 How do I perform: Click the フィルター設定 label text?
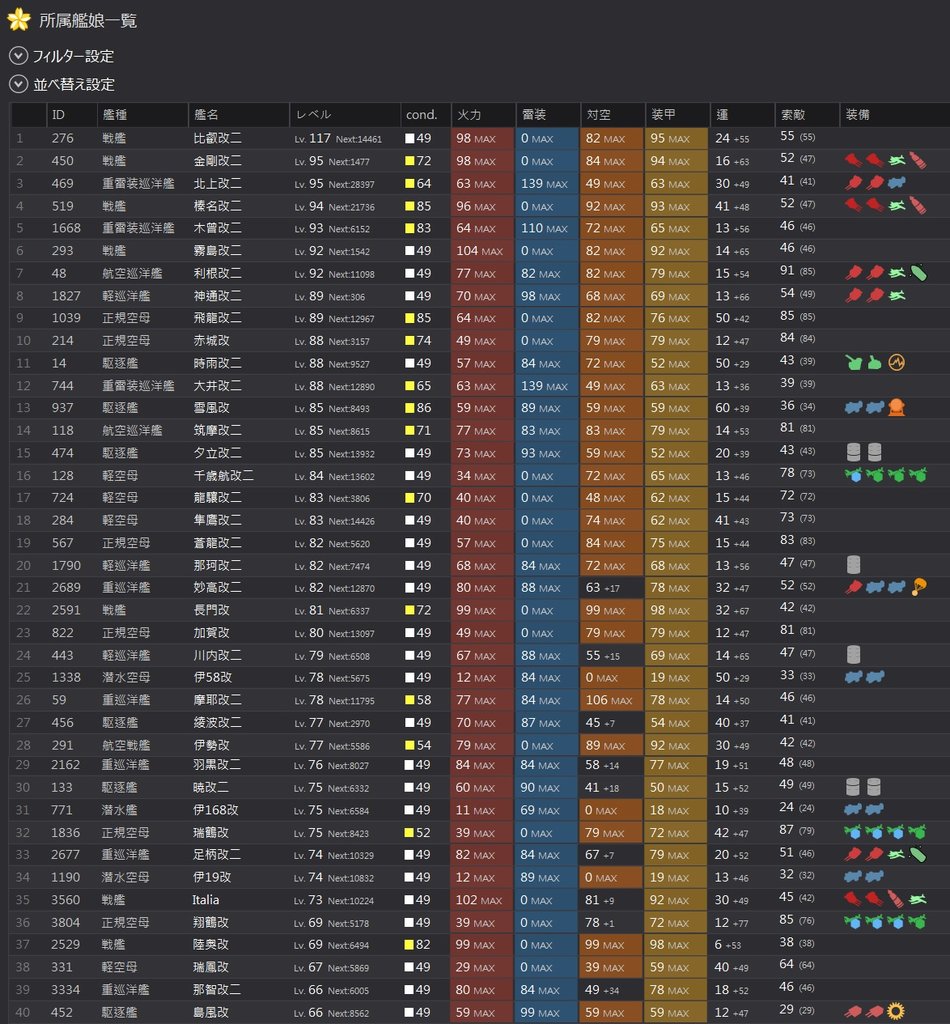pos(73,56)
